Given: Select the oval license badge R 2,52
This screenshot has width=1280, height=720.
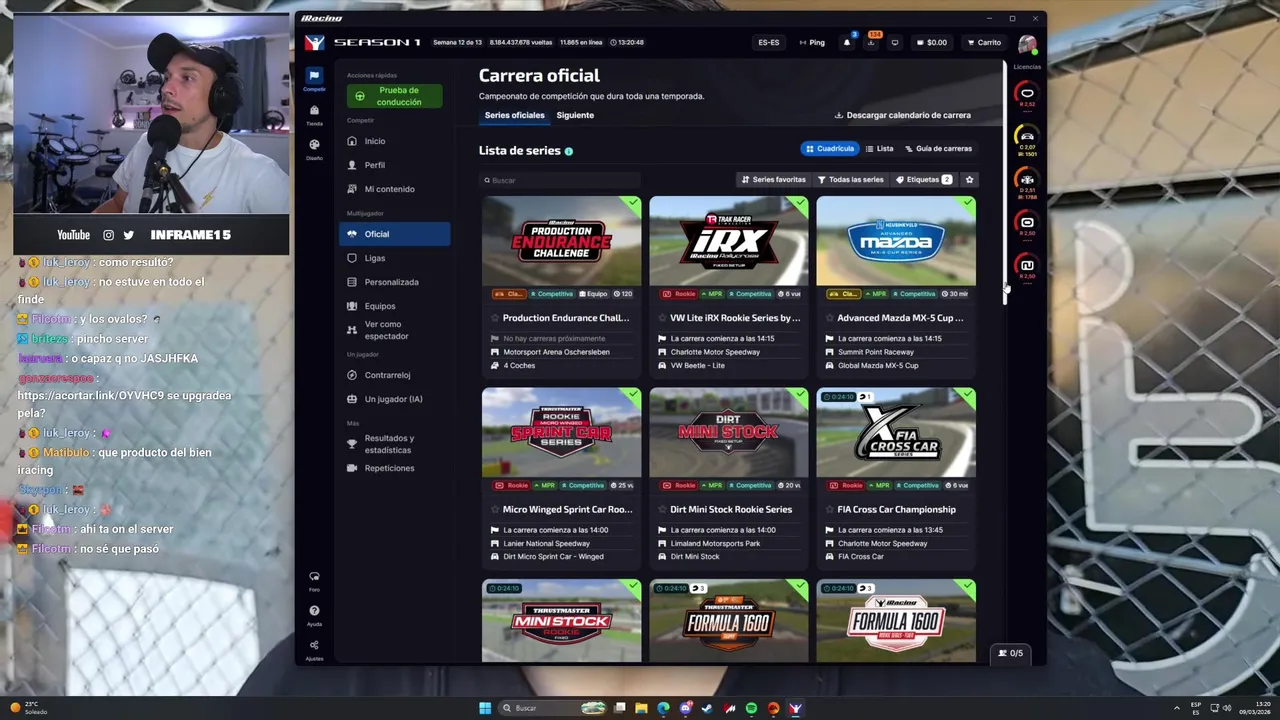Looking at the screenshot, I should point(1026,95).
